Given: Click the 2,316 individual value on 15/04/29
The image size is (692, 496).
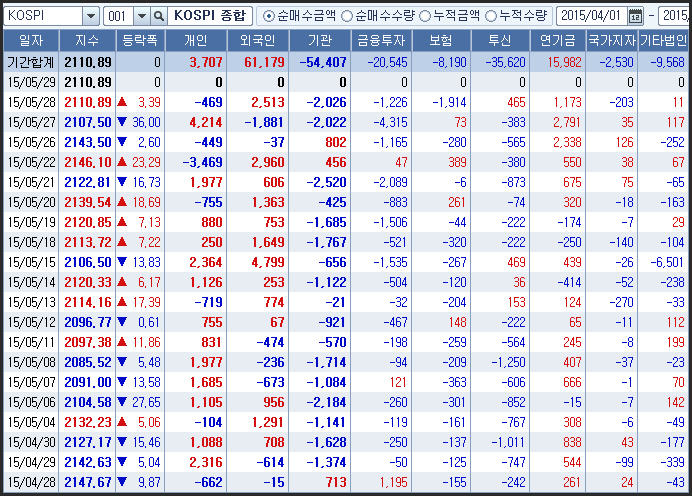Looking at the screenshot, I should [206, 462].
